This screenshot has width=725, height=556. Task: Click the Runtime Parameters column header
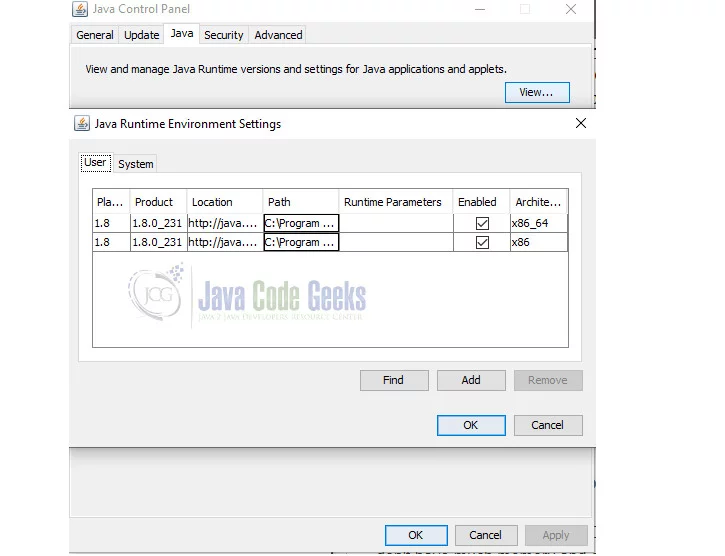pos(395,202)
